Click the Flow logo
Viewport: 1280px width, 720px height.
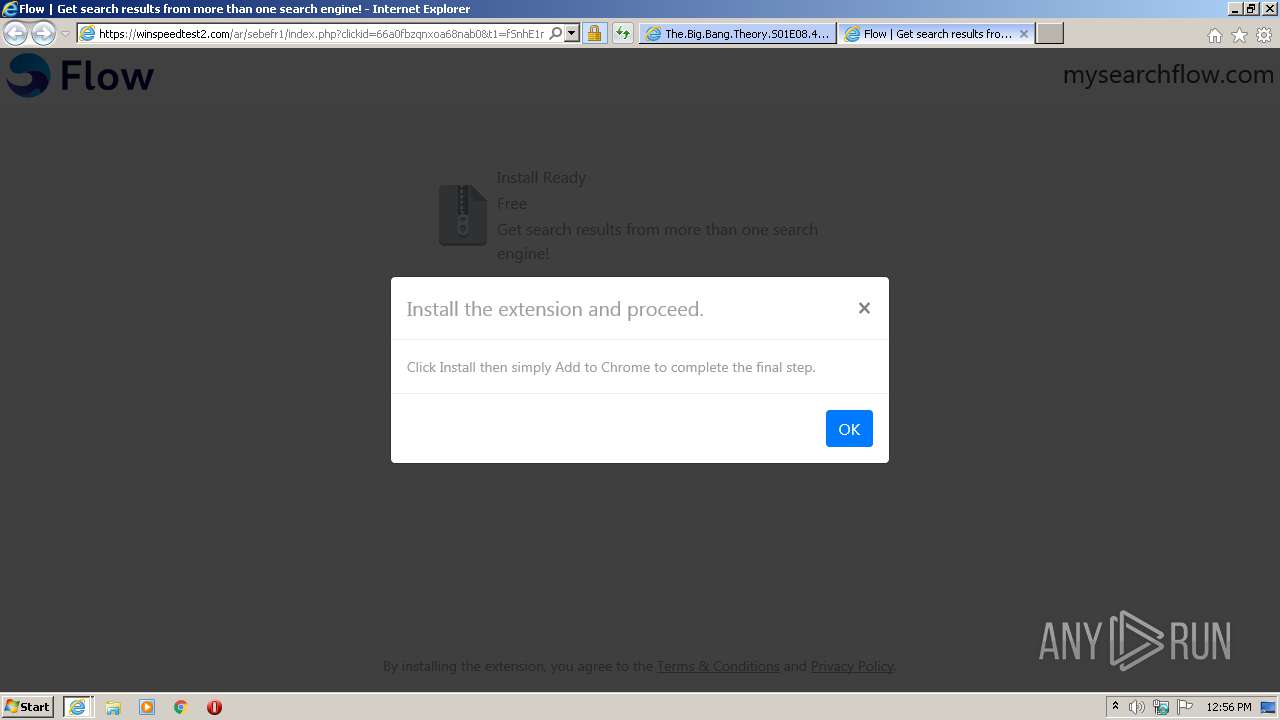pyautogui.click(x=80, y=75)
